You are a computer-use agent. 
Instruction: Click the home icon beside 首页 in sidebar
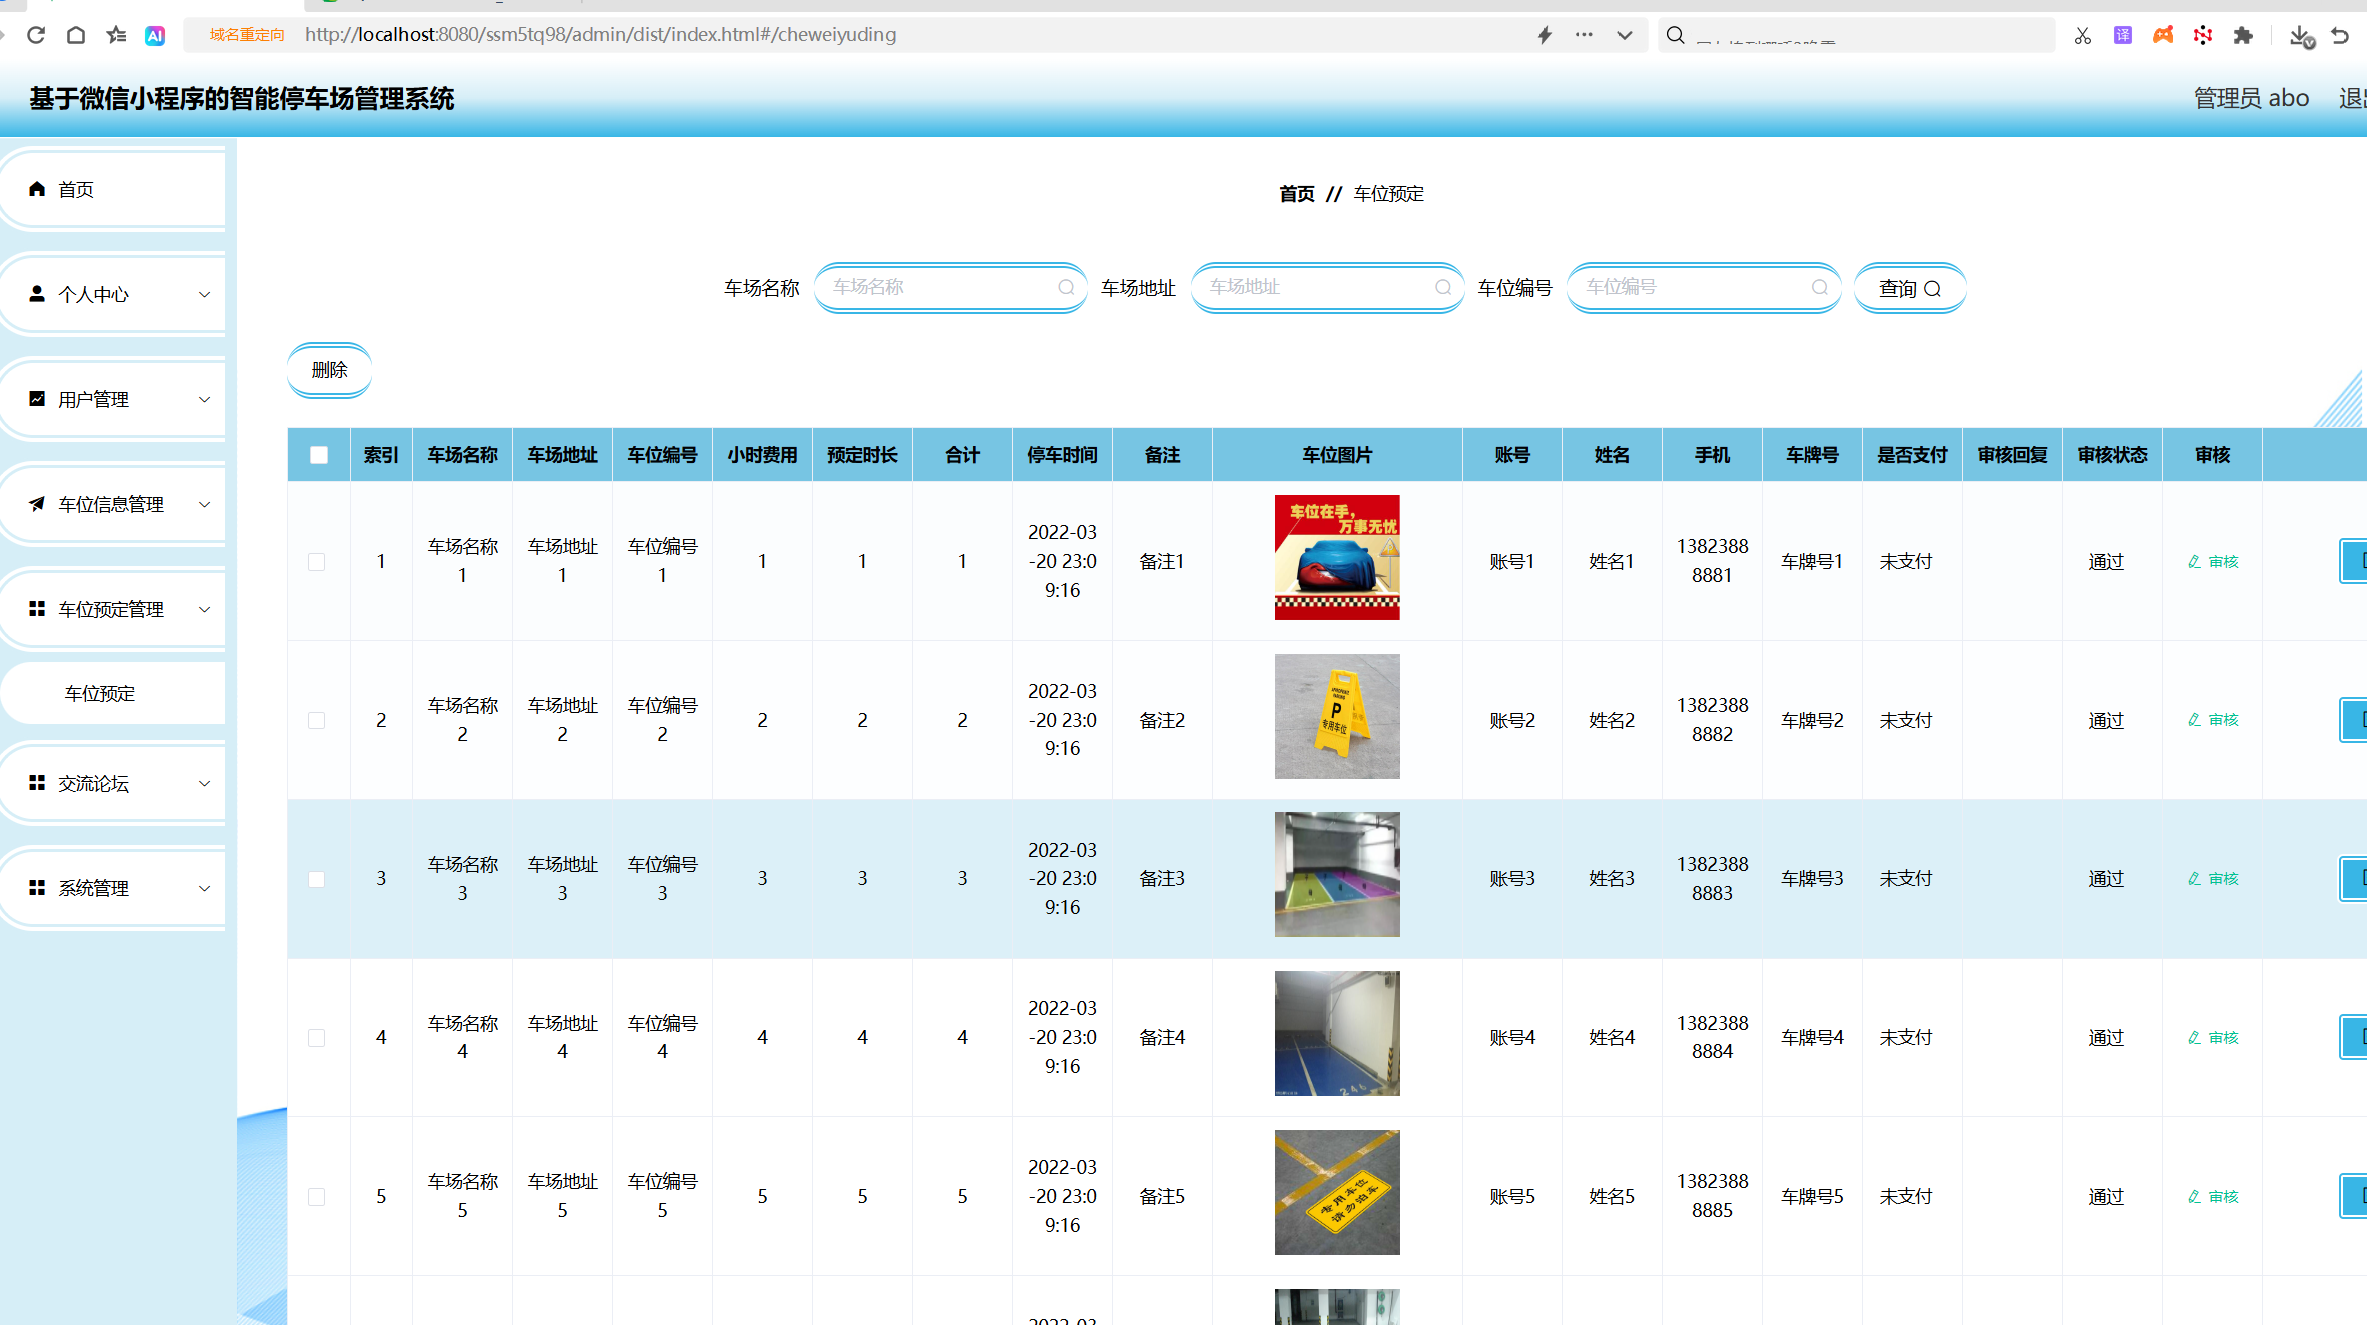click(37, 189)
